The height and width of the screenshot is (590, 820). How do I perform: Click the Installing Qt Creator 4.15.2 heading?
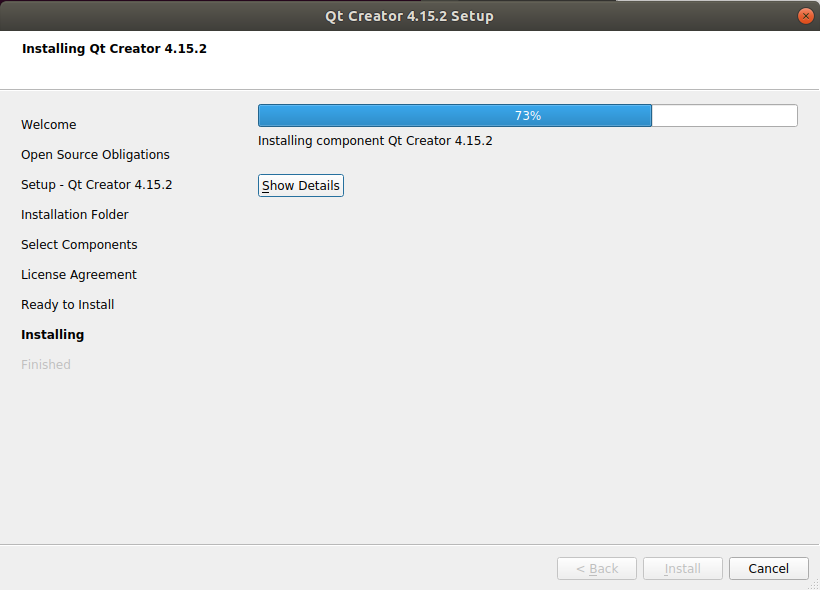[115, 49]
